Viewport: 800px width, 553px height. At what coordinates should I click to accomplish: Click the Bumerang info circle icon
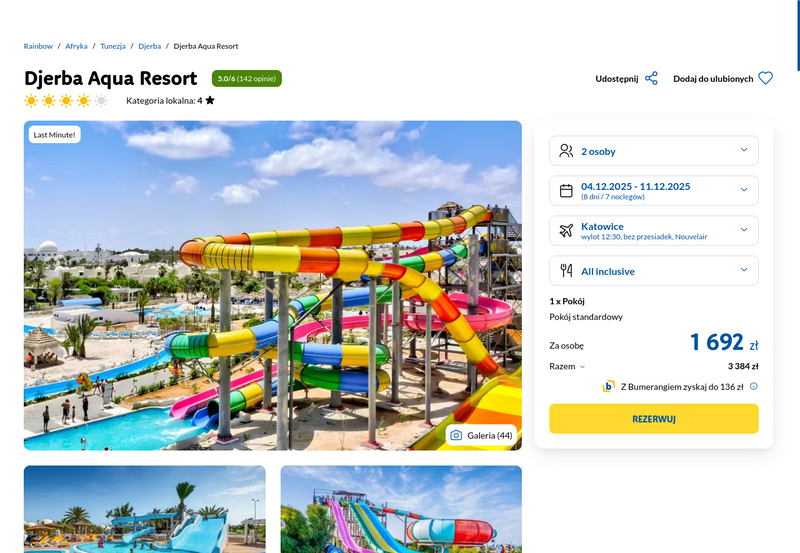click(754, 386)
